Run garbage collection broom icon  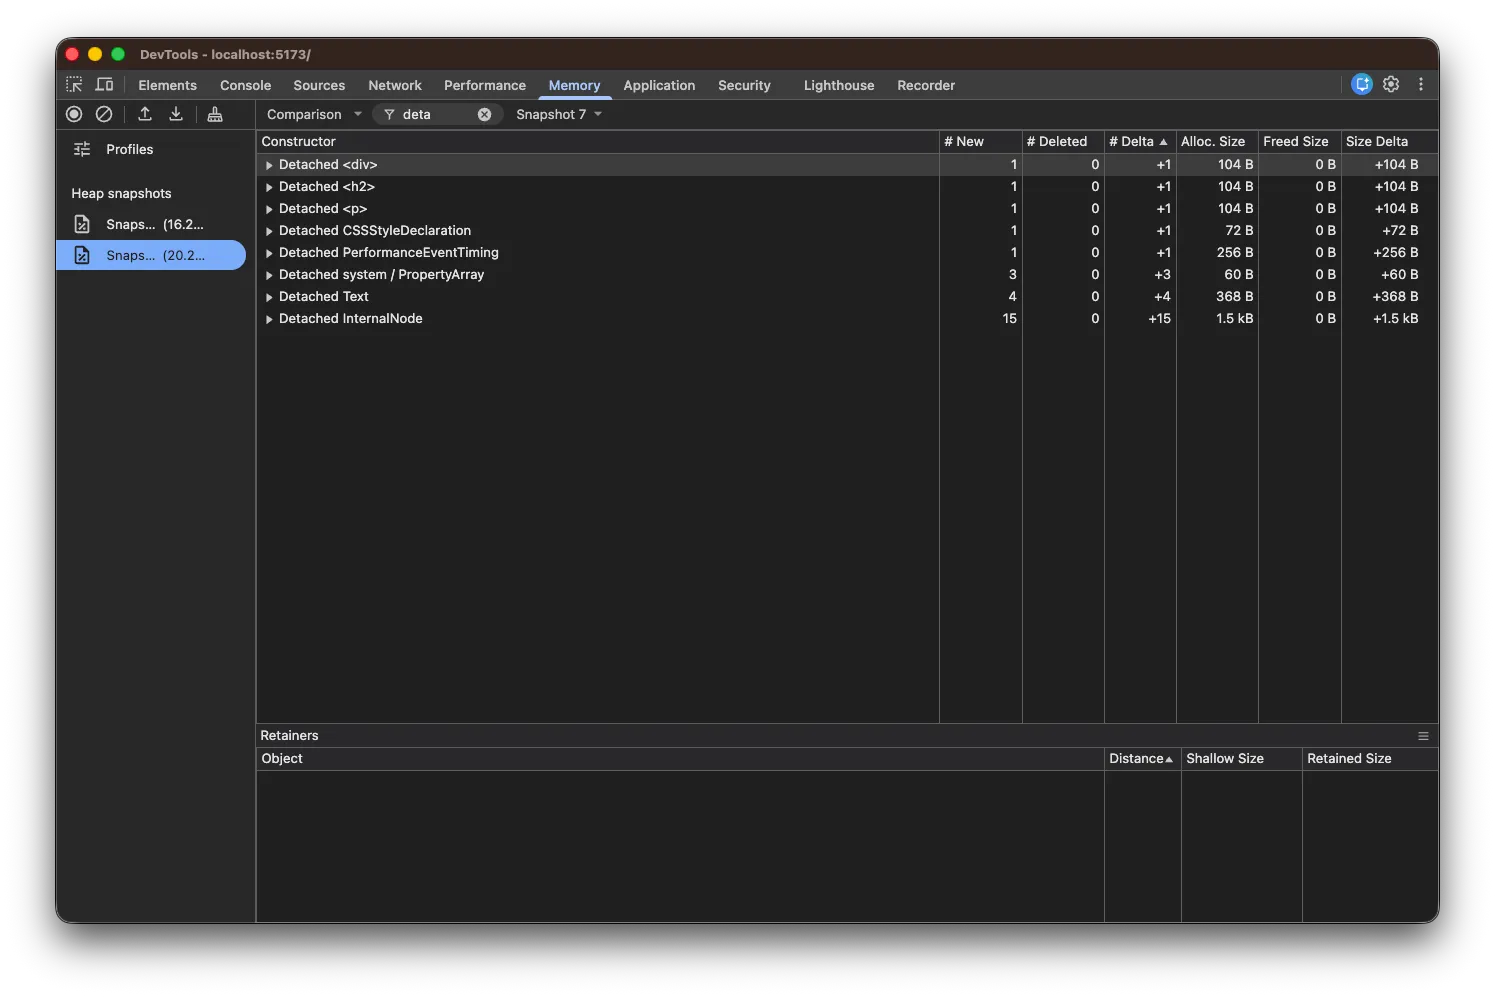[215, 114]
